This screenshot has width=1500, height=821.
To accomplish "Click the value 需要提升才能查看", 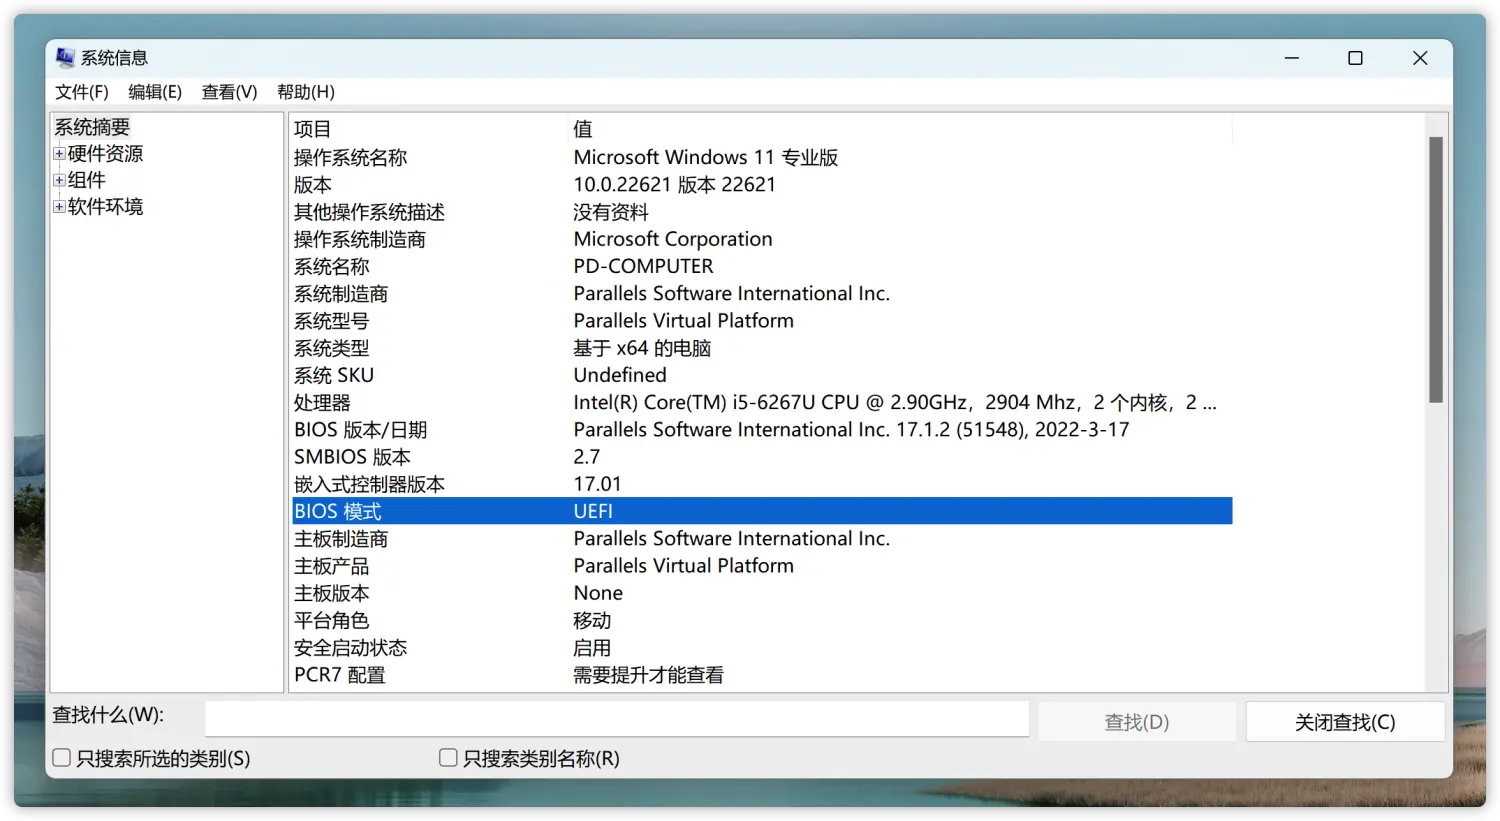I will click(648, 675).
